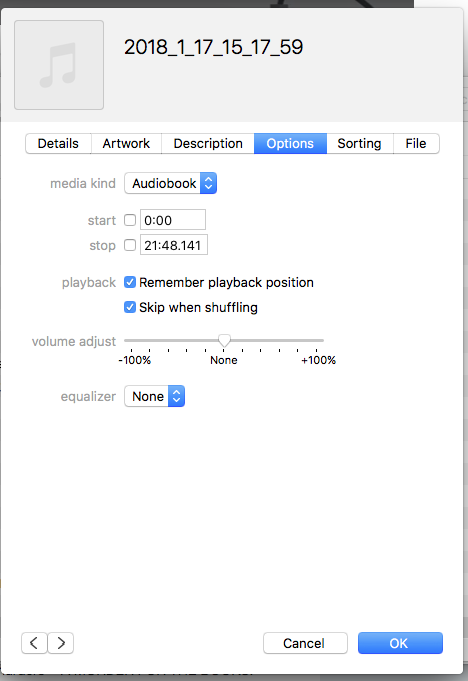This screenshot has height=681, width=468.
Task: Open the Artwork tab
Action: 126,143
